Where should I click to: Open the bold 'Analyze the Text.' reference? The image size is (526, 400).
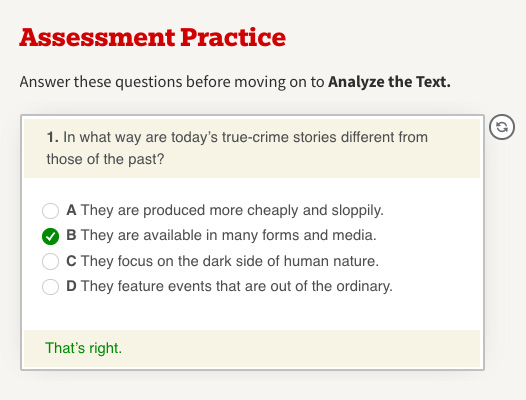click(389, 82)
